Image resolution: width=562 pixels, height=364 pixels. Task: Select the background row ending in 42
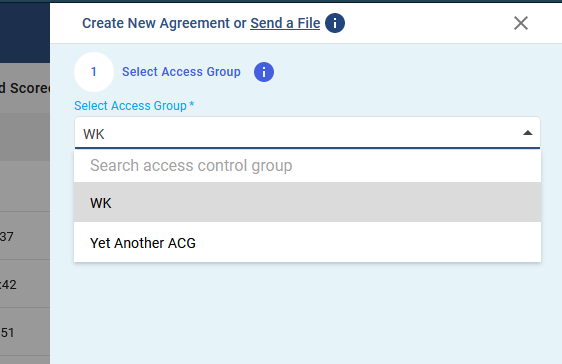25,284
